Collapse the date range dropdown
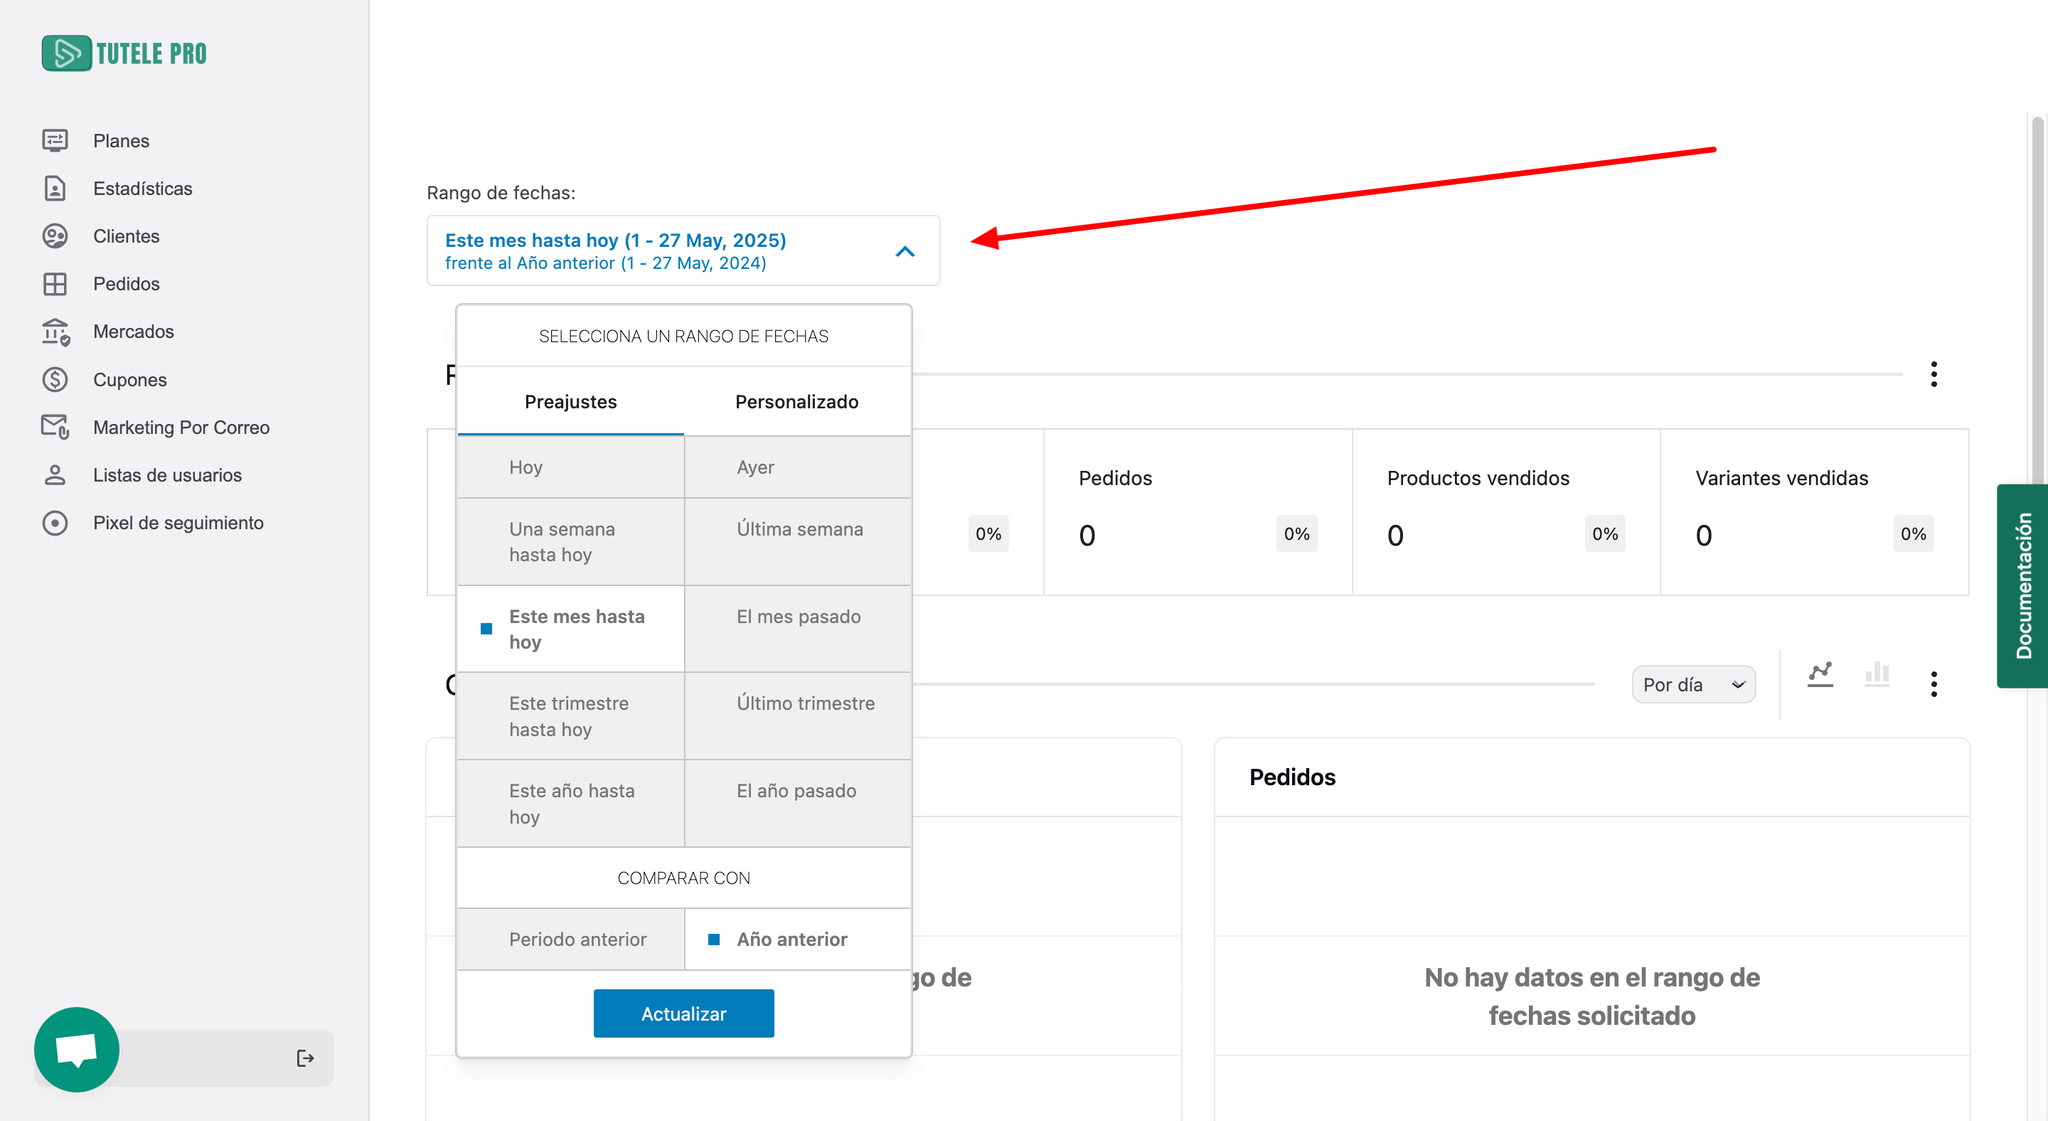This screenshot has width=2048, height=1121. tap(905, 251)
